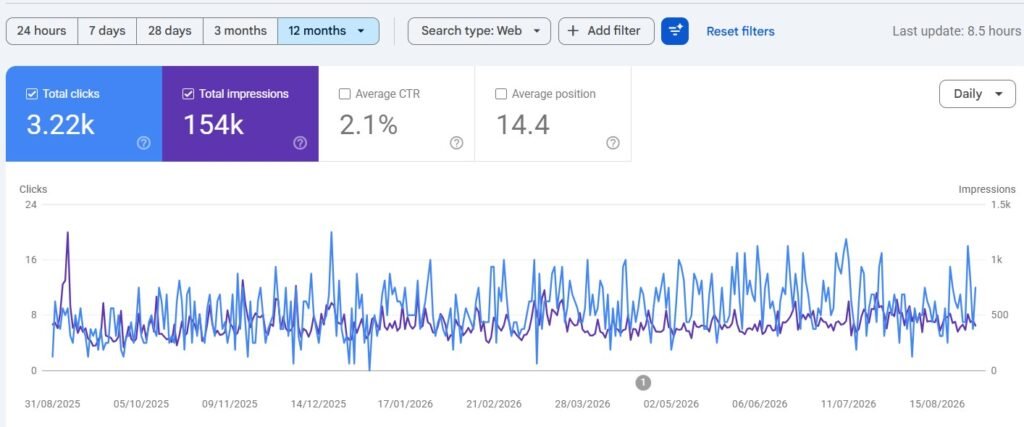
Task: Click the 2.1% average CTR value
Action: 368,124
